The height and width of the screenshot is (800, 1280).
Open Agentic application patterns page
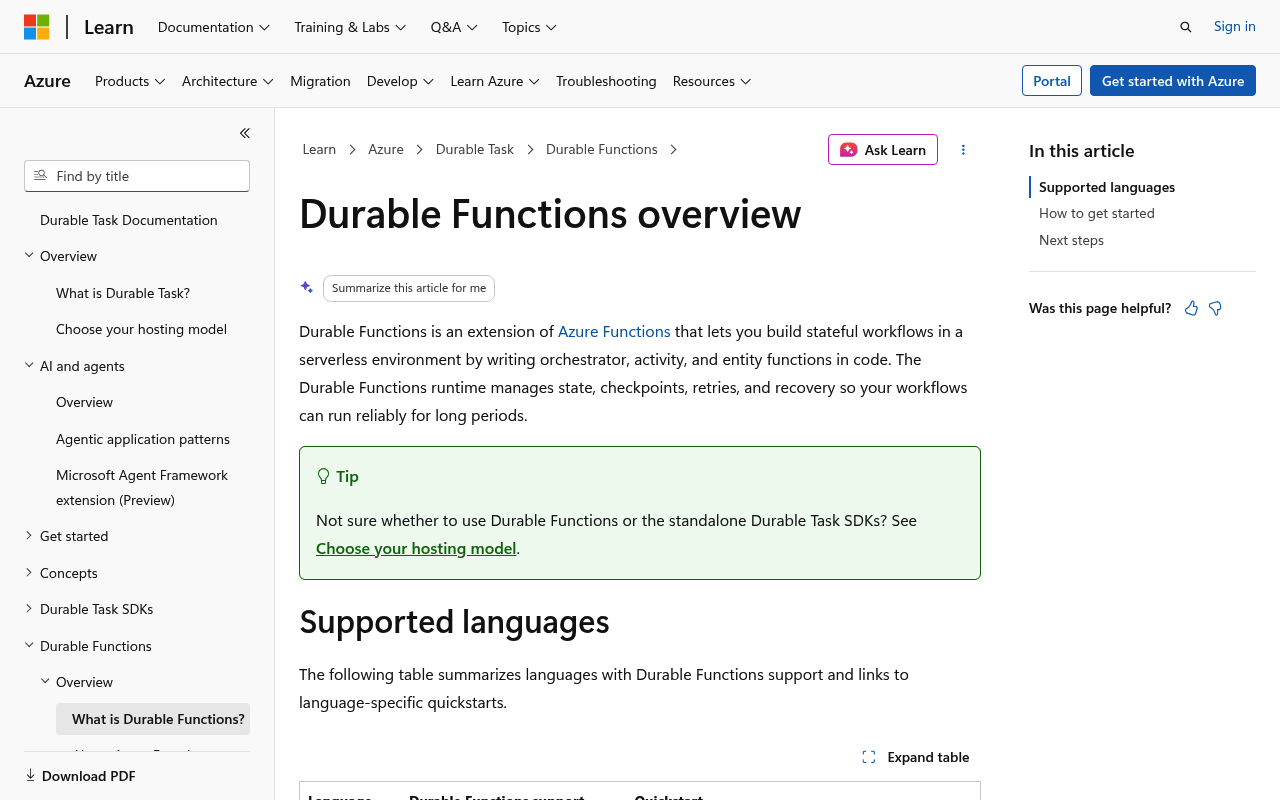tap(143, 439)
